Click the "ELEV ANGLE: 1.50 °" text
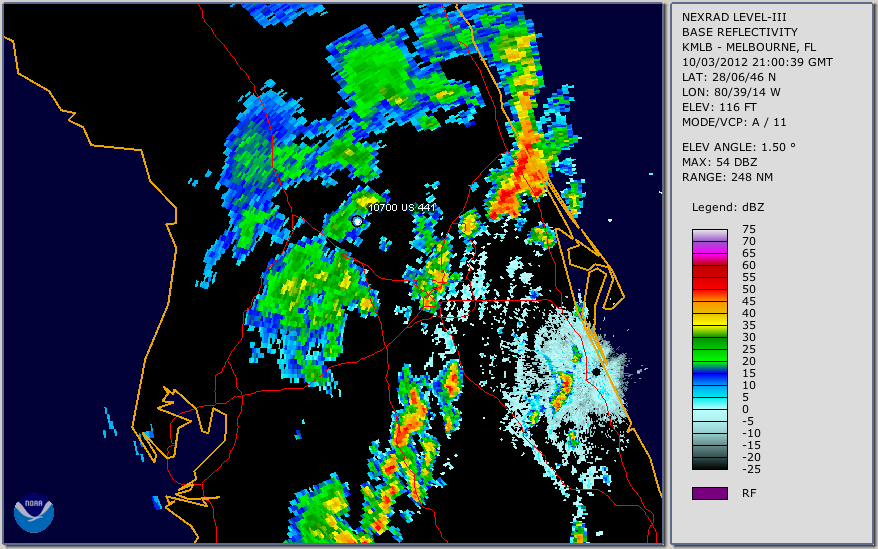Image resolution: width=878 pixels, height=549 pixels. [739, 147]
